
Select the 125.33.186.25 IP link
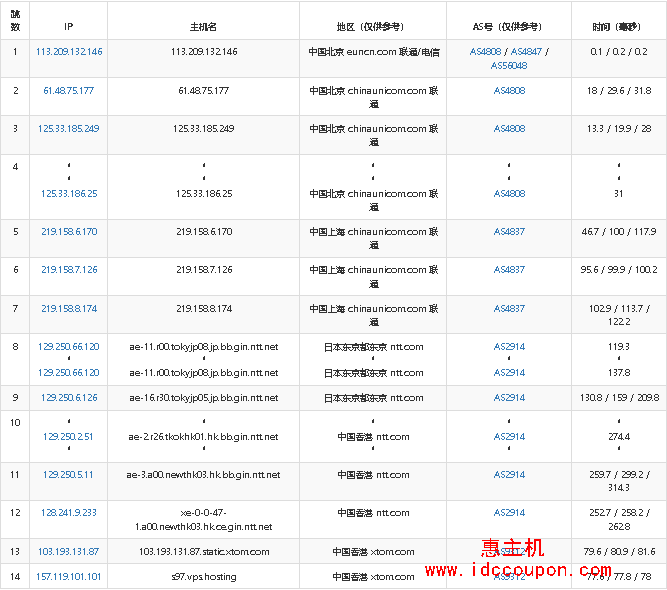[69, 193]
